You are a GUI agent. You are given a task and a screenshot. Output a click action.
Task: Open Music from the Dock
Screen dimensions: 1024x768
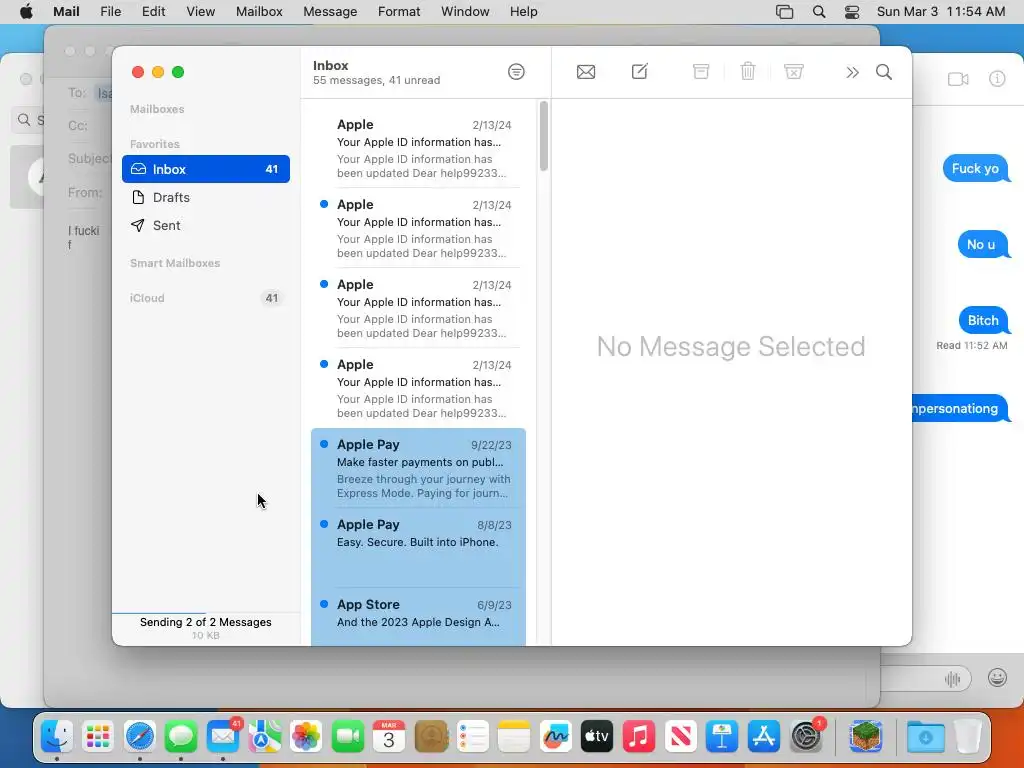pyautogui.click(x=638, y=737)
